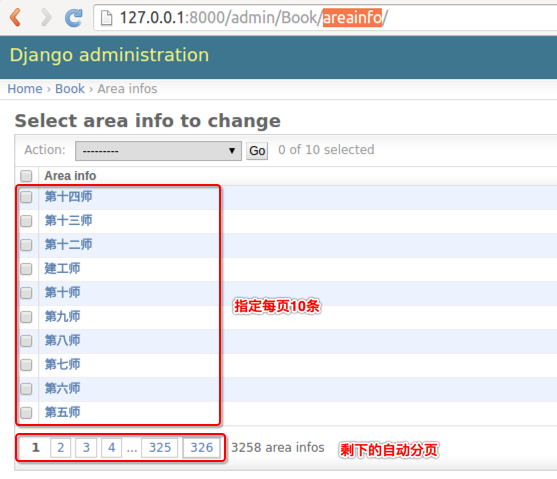Click the browser forward arrow

point(46,17)
